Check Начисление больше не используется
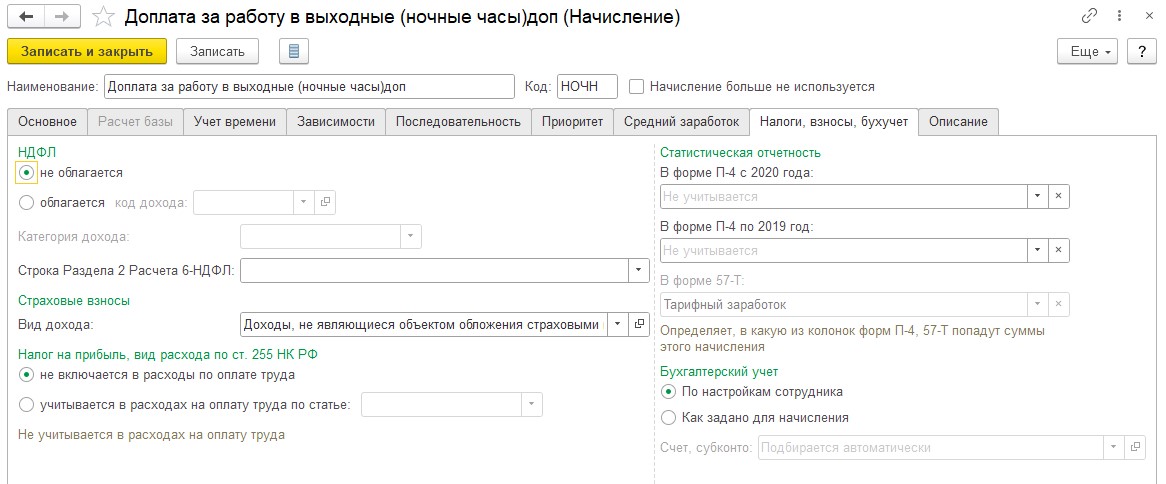This screenshot has width=1166, height=484. (x=636, y=87)
